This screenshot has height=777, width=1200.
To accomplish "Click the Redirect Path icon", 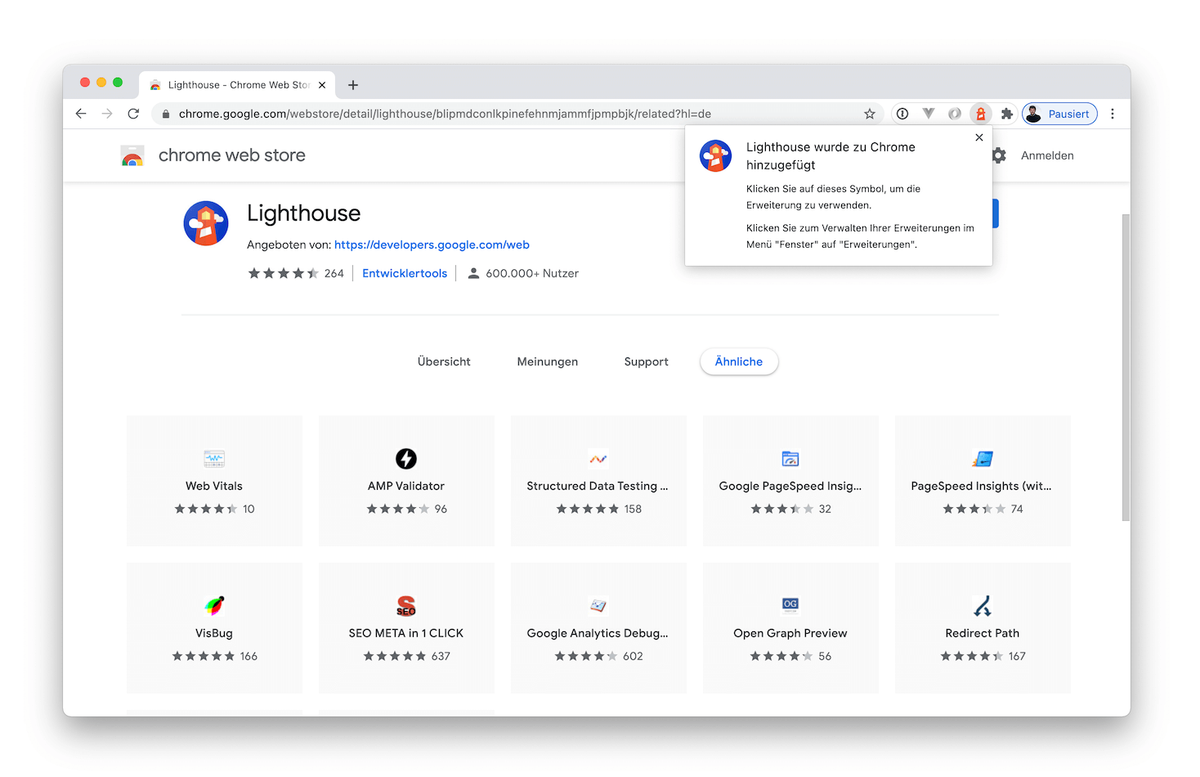I will (x=982, y=606).
